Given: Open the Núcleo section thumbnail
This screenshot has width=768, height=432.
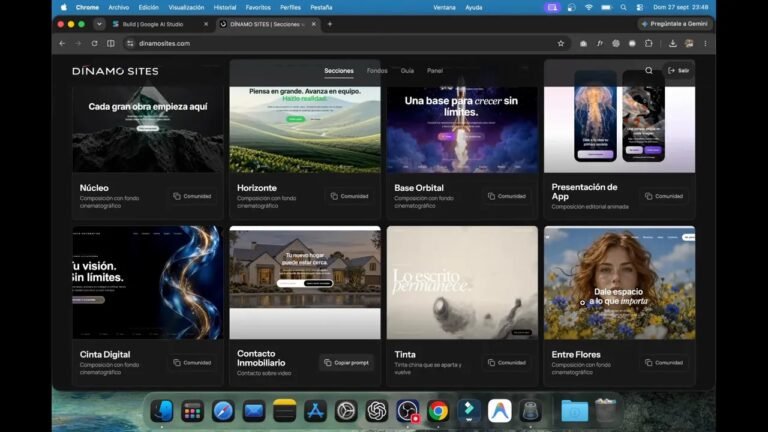Looking at the screenshot, I should 147,129.
